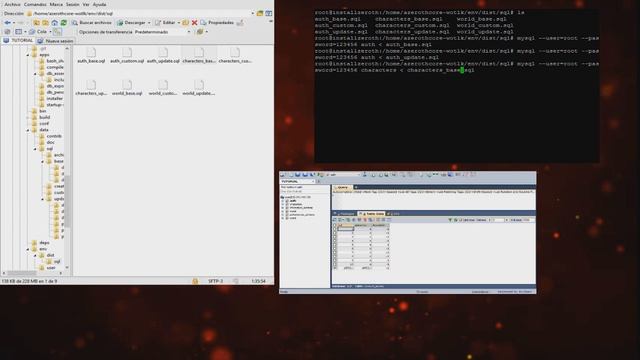Select the build folder in the tree
The width and height of the screenshot is (640, 360).
[44, 117]
